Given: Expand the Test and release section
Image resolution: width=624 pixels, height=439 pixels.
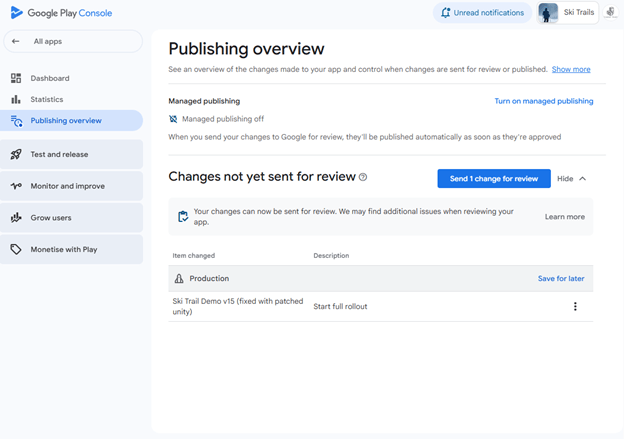Looking at the screenshot, I should point(59,155).
